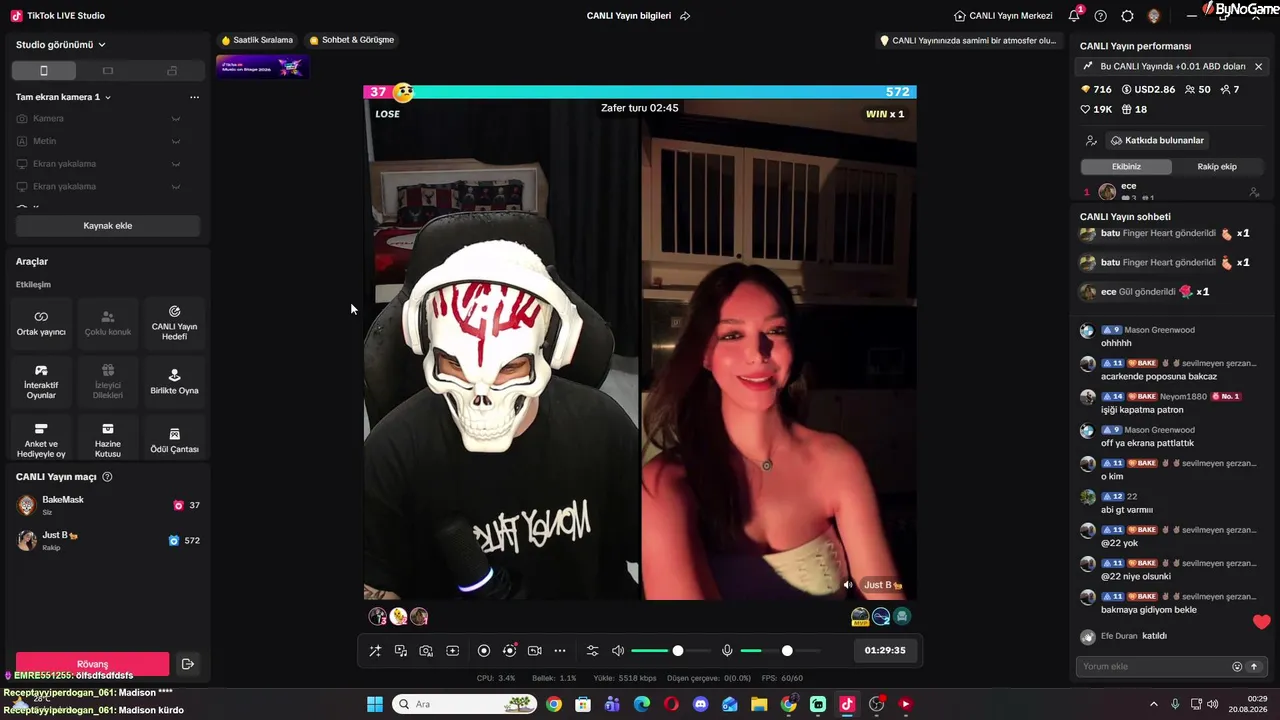Image resolution: width=1280 pixels, height=720 pixels.
Task: Open scene options three dots menu
Action: (x=194, y=97)
